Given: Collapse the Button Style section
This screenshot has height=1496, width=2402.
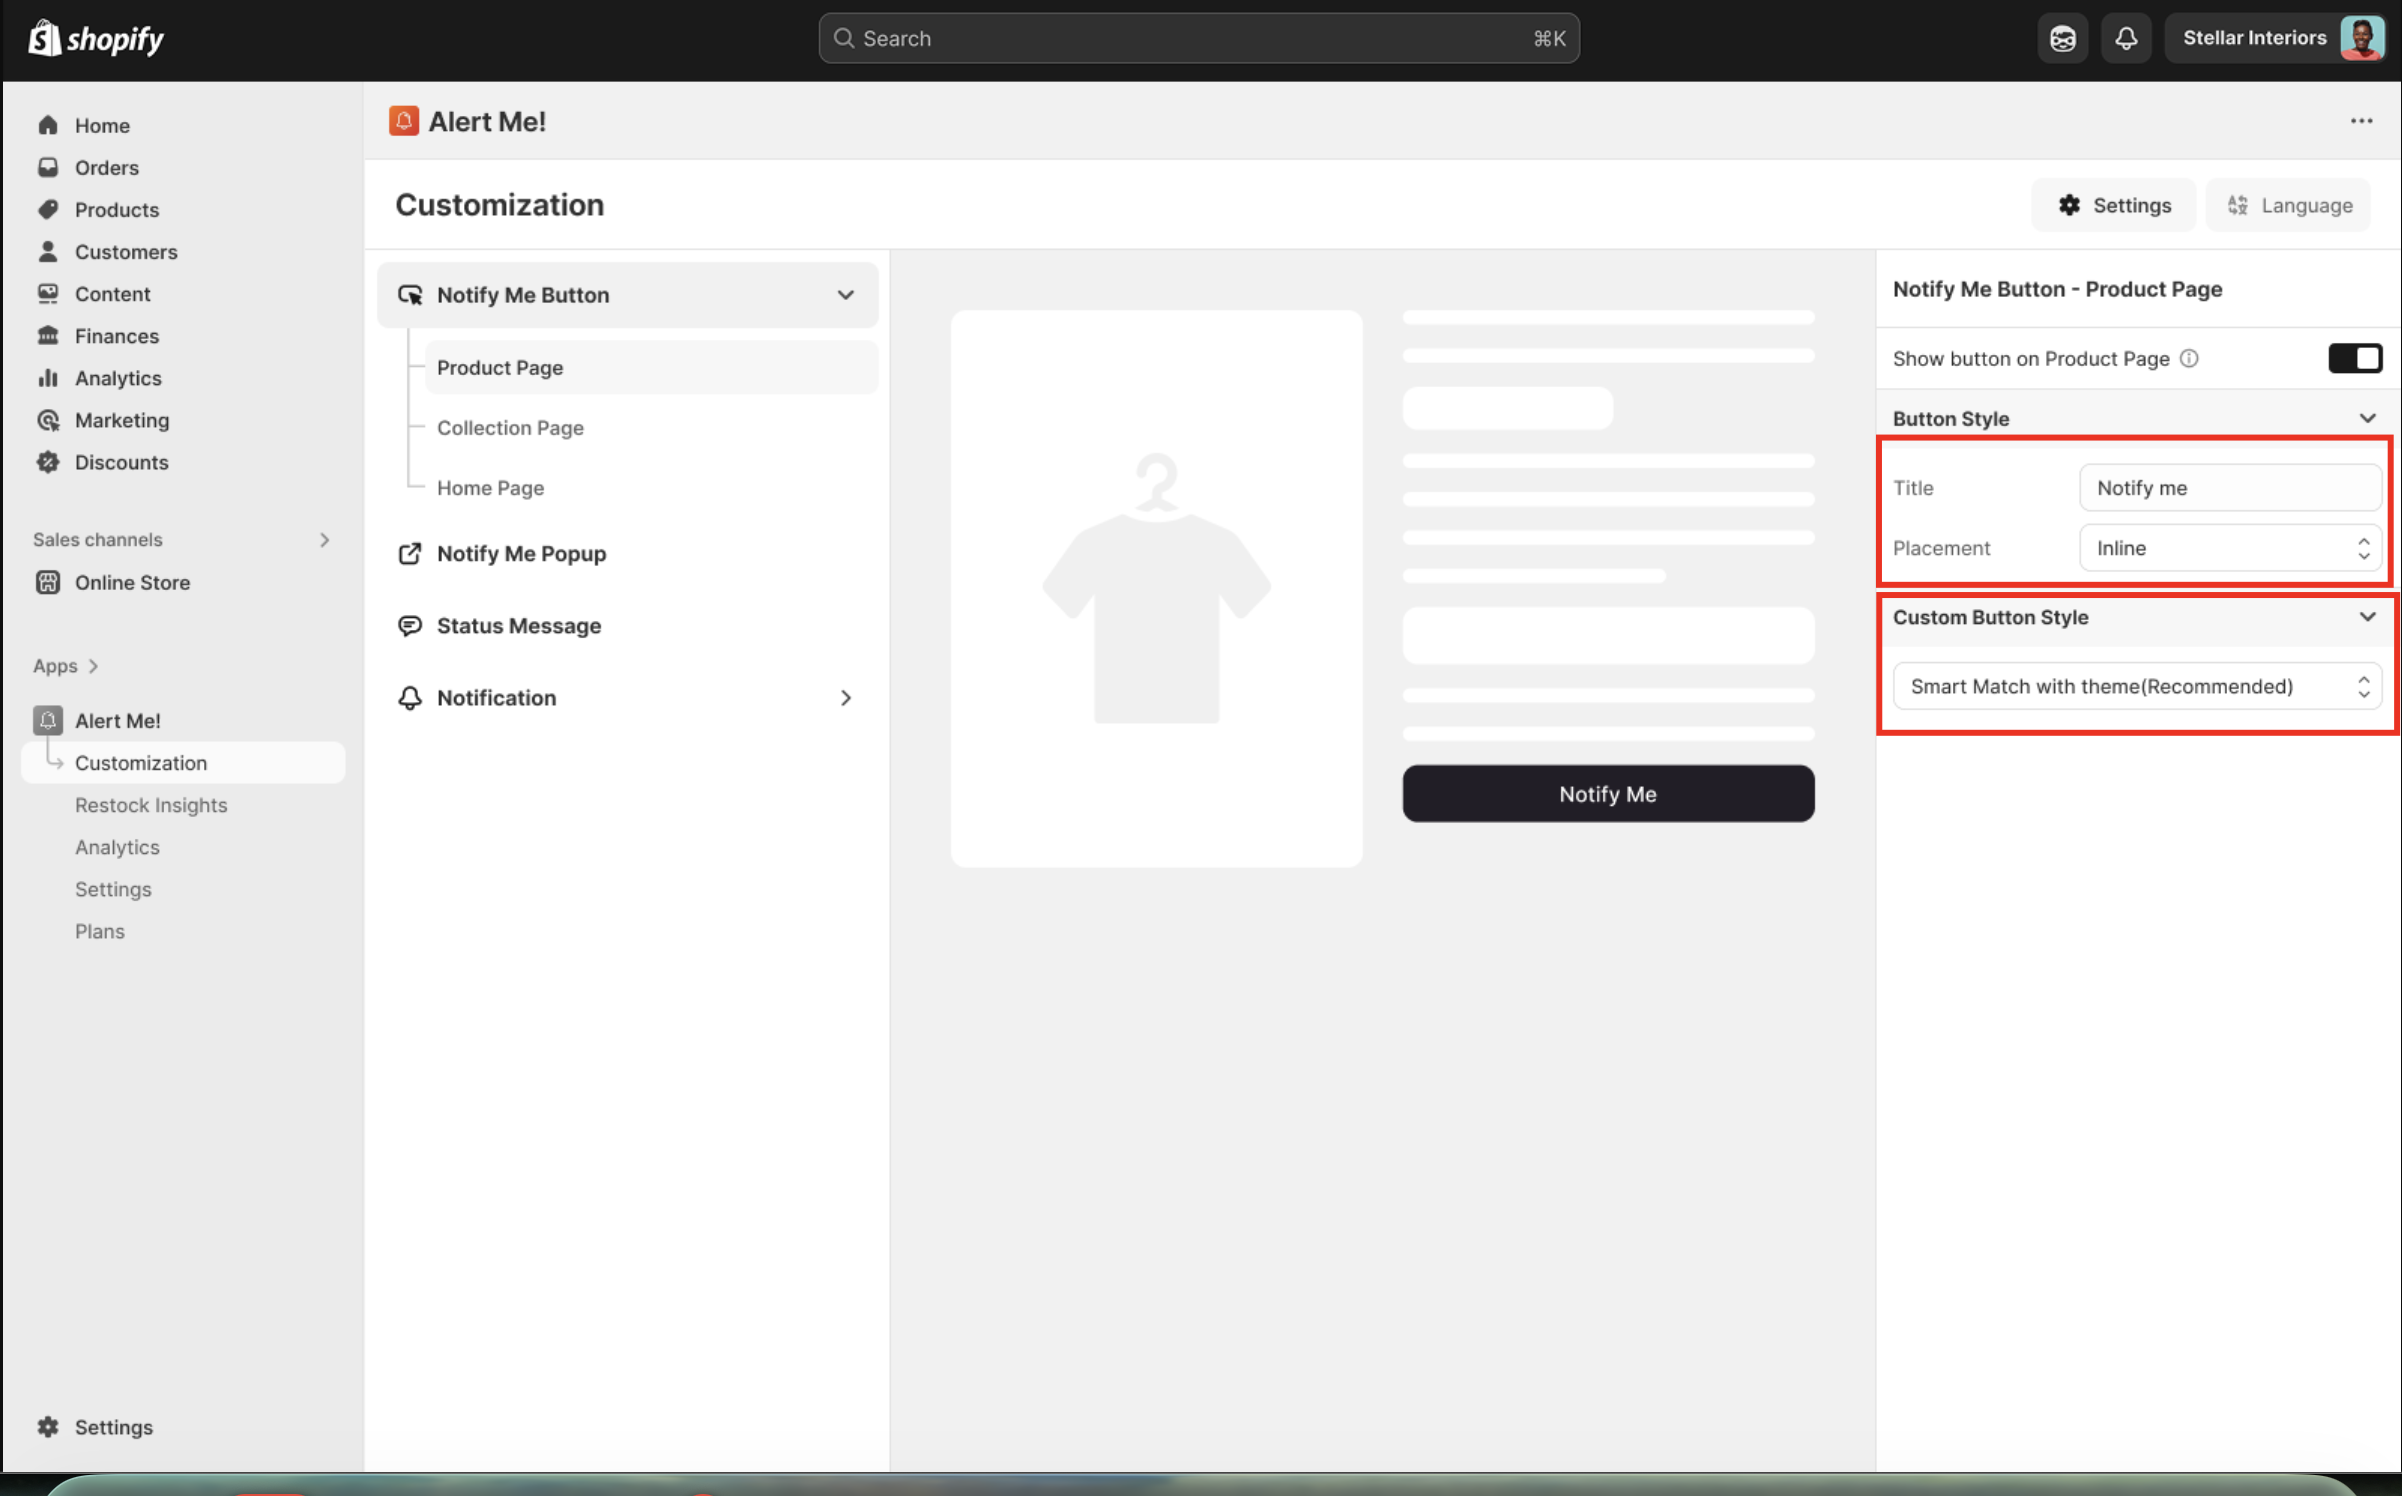Looking at the screenshot, I should [2367, 418].
